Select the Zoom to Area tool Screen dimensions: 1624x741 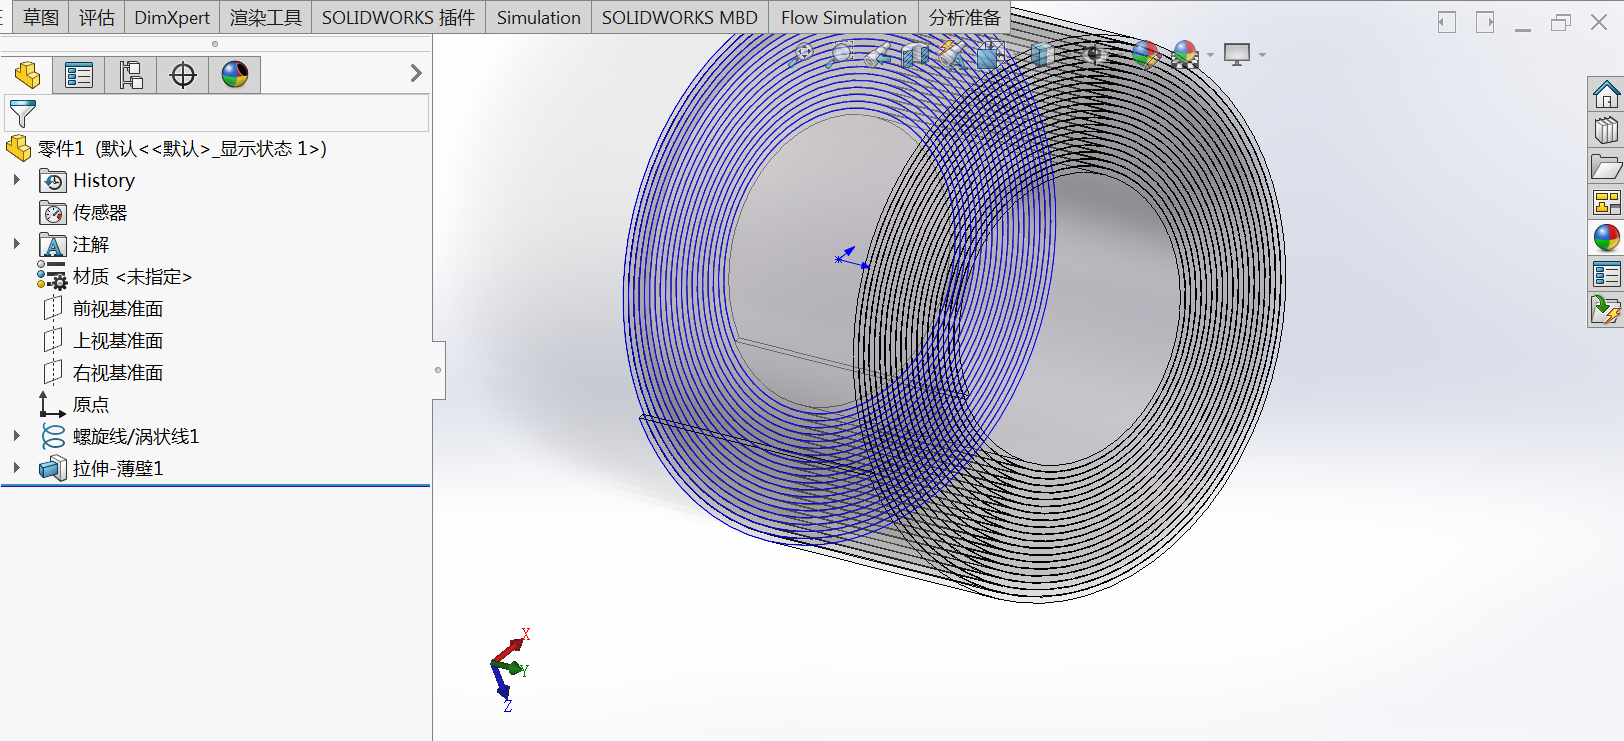(839, 55)
